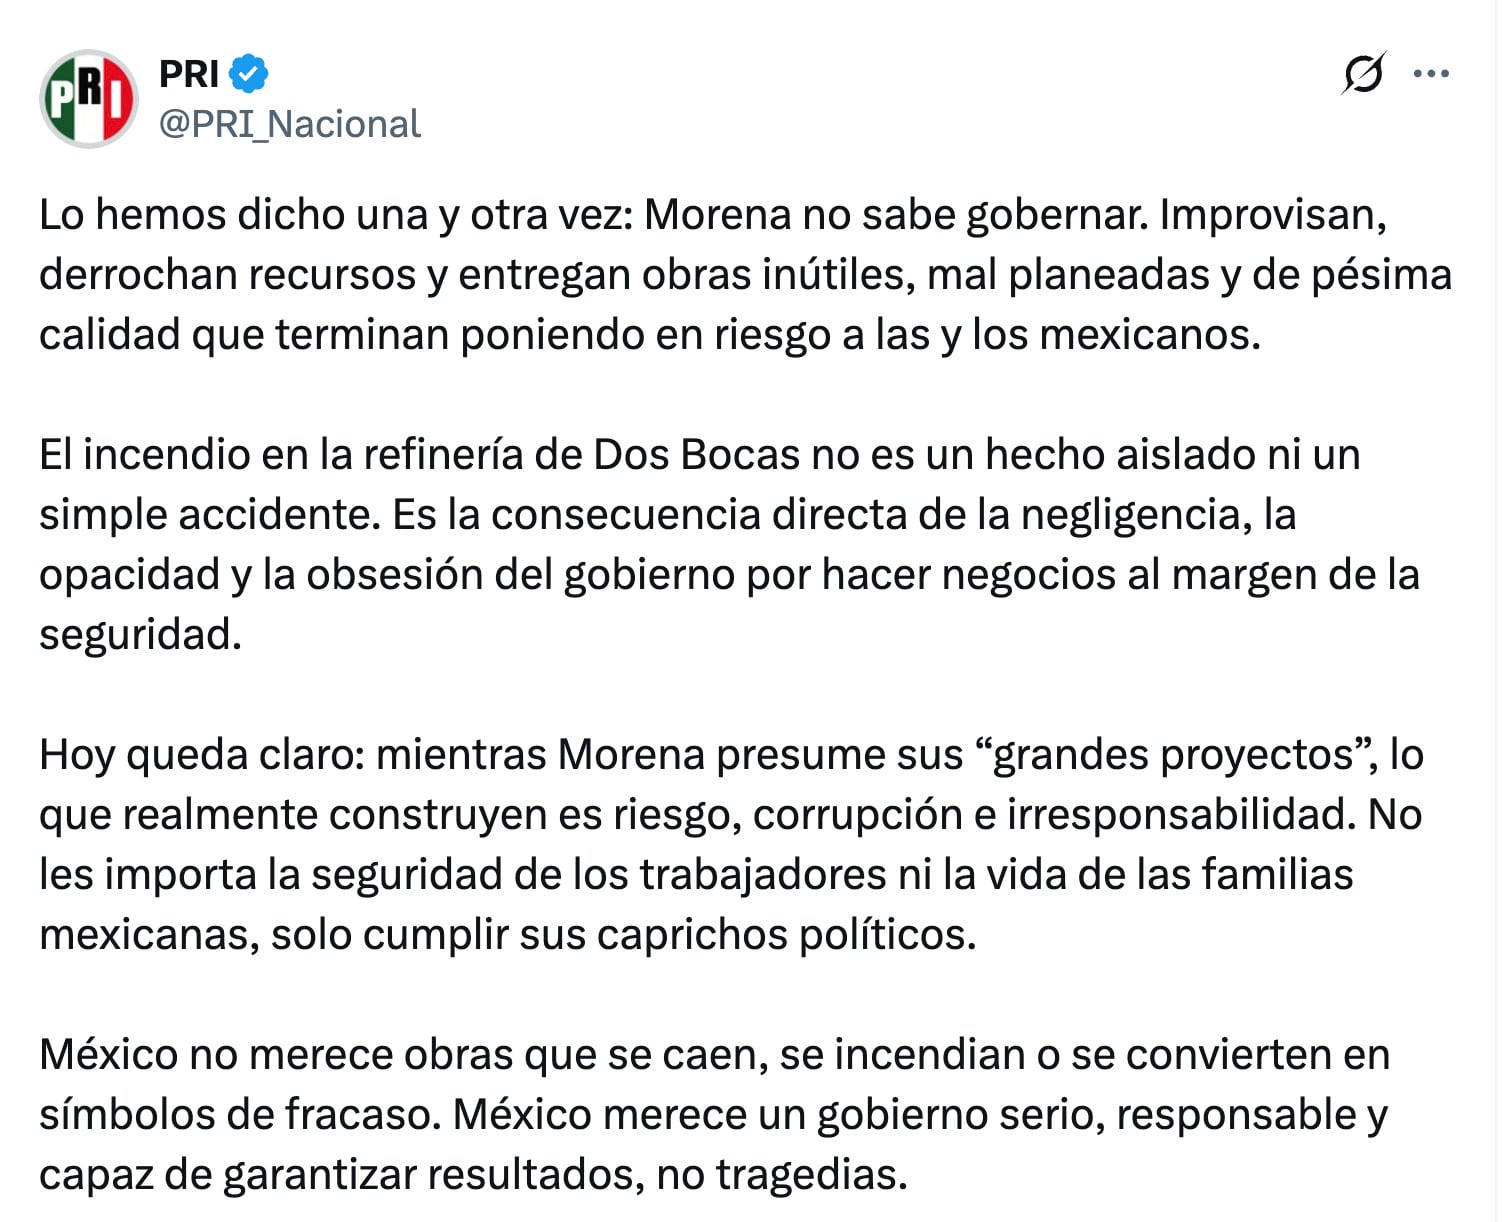Open the @PRI_Nacional profile handle
The height and width of the screenshot is (1222, 1502).
pos(288,124)
